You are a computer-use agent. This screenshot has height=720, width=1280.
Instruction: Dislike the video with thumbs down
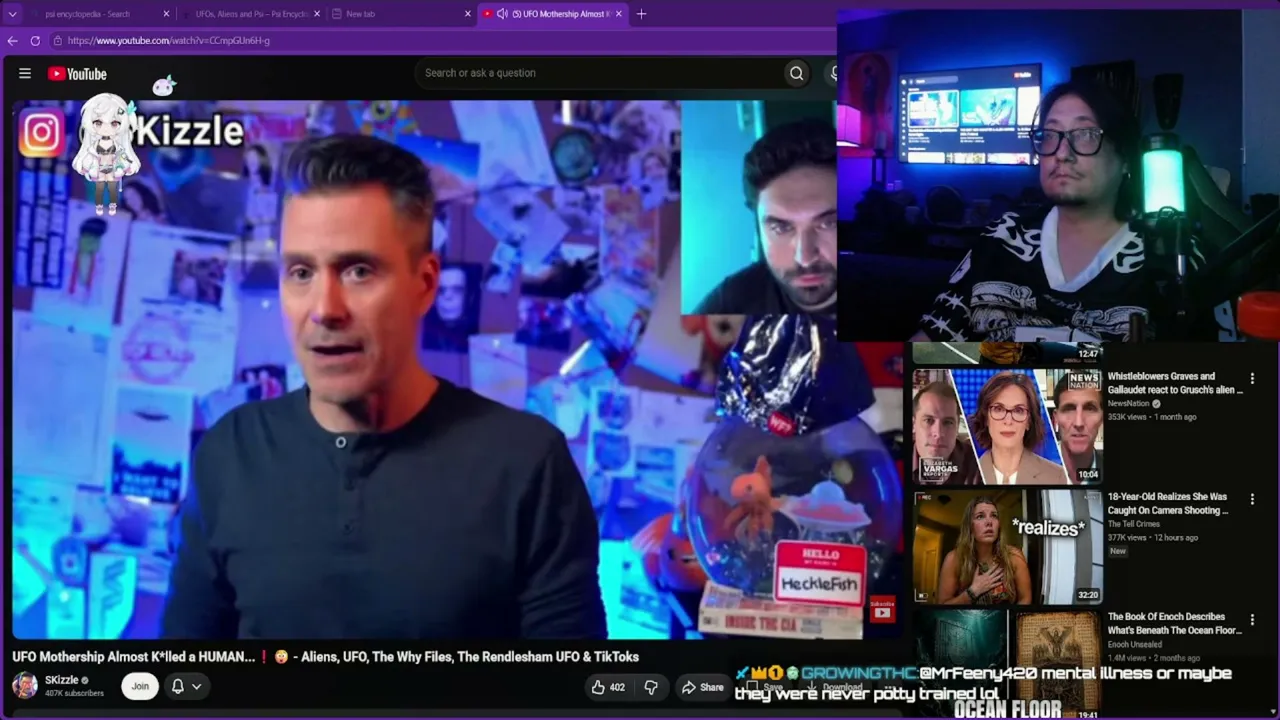(x=651, y=687)
